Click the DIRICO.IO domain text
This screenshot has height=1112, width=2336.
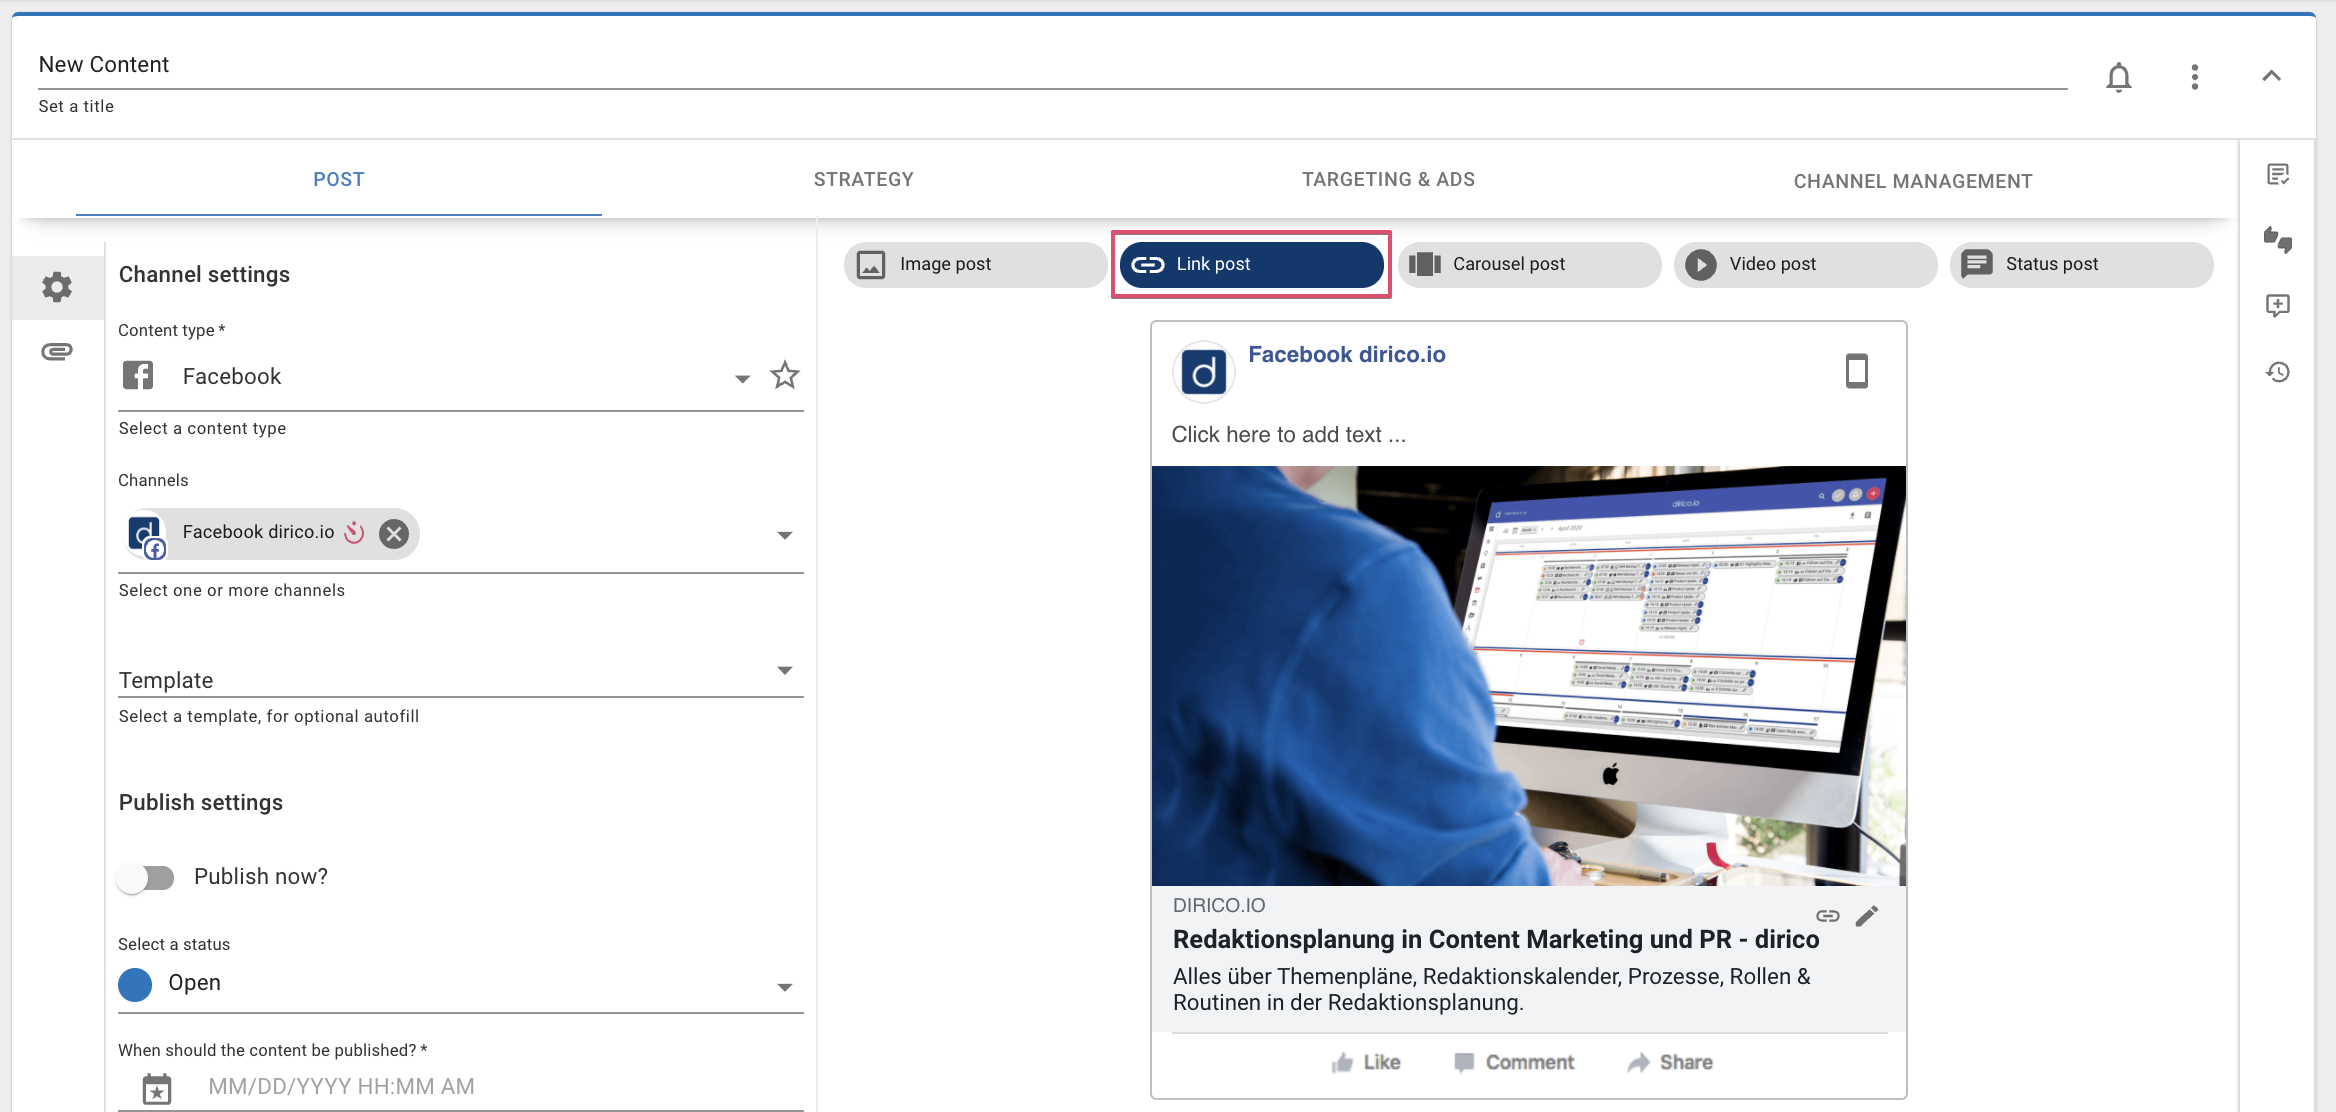1219,906
